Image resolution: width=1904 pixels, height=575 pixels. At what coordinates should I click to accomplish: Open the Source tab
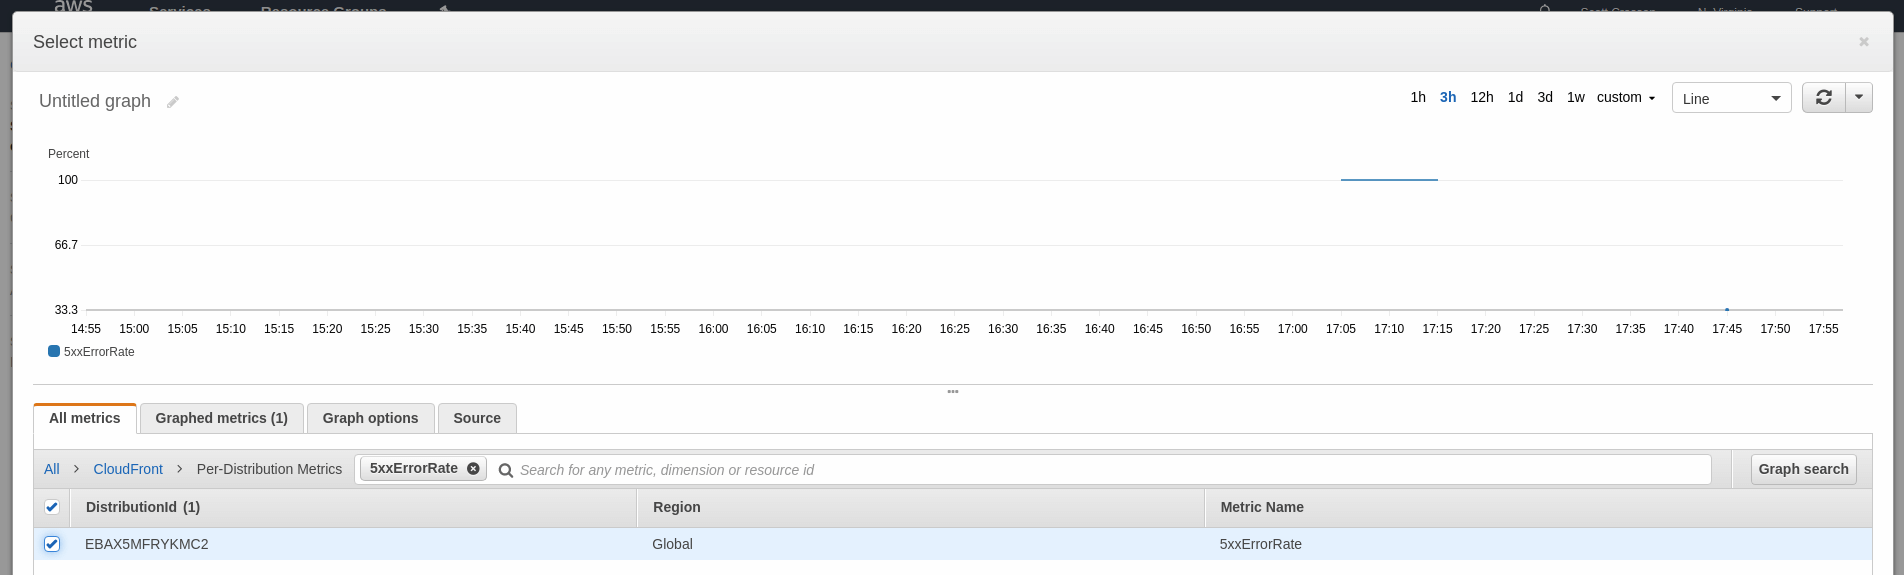(x=476, y=418)
